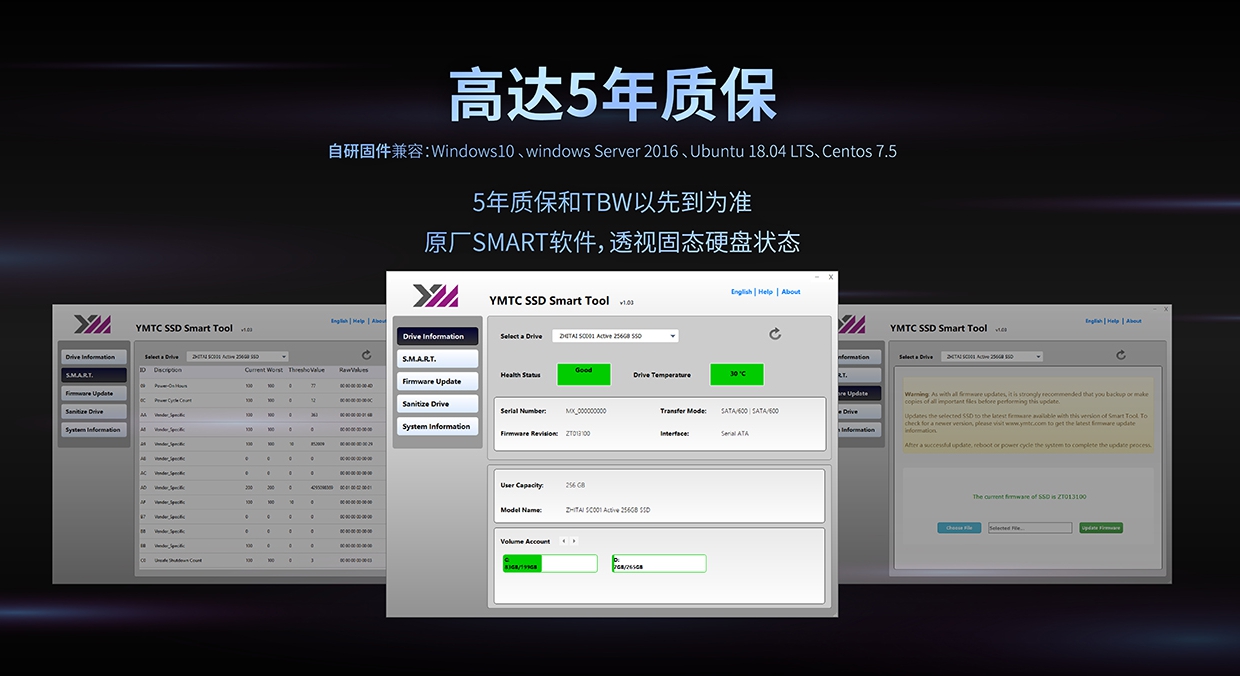Click the C: volume usage bar
The image size is (1240, 676).
pyautogui.click(x=550, y=564)
